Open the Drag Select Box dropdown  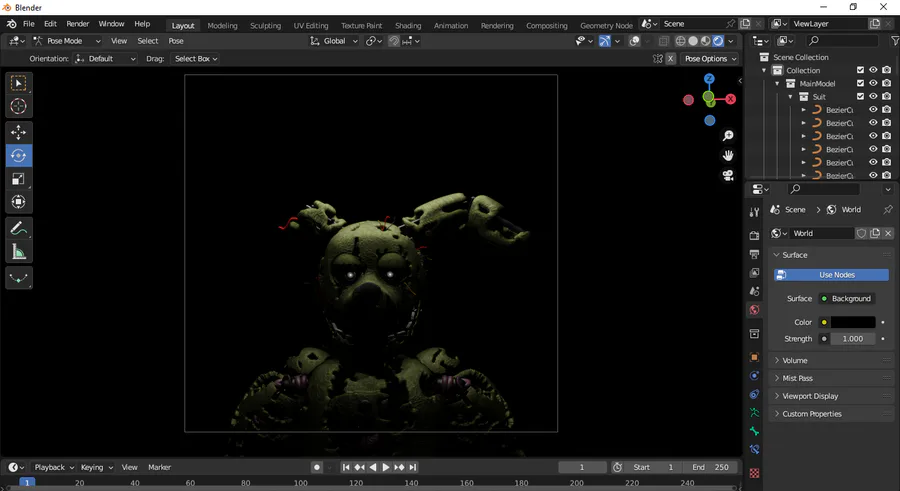click(x=195, y=59)
